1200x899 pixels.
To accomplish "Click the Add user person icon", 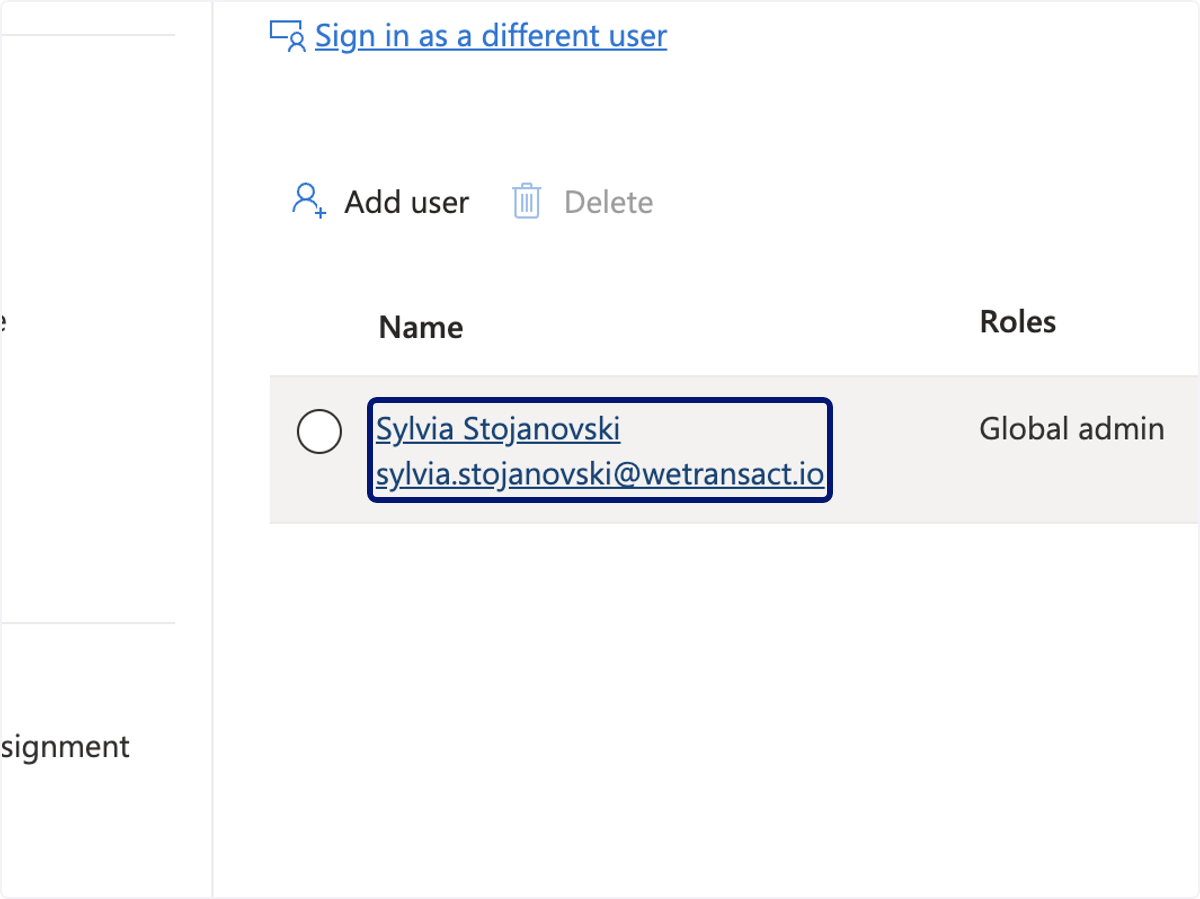I will pos(309,201).
